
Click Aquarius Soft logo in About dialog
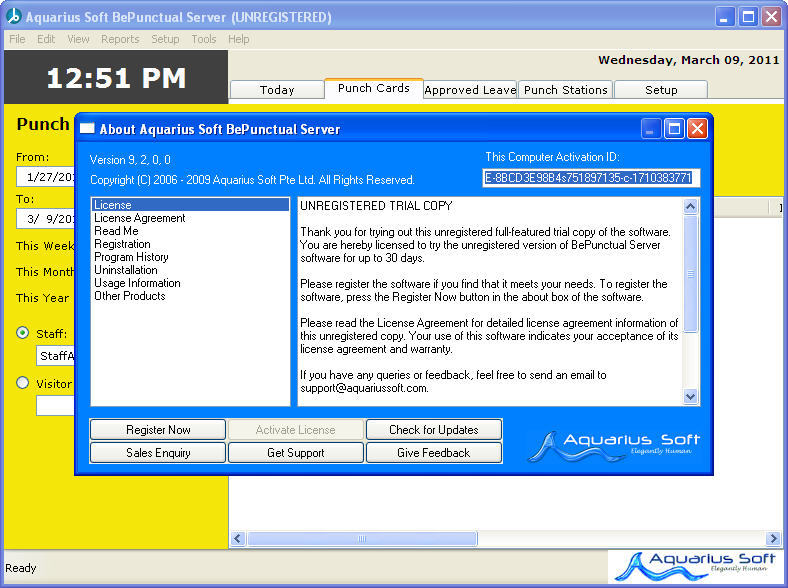pyautogui.click(x=613, y=446)
